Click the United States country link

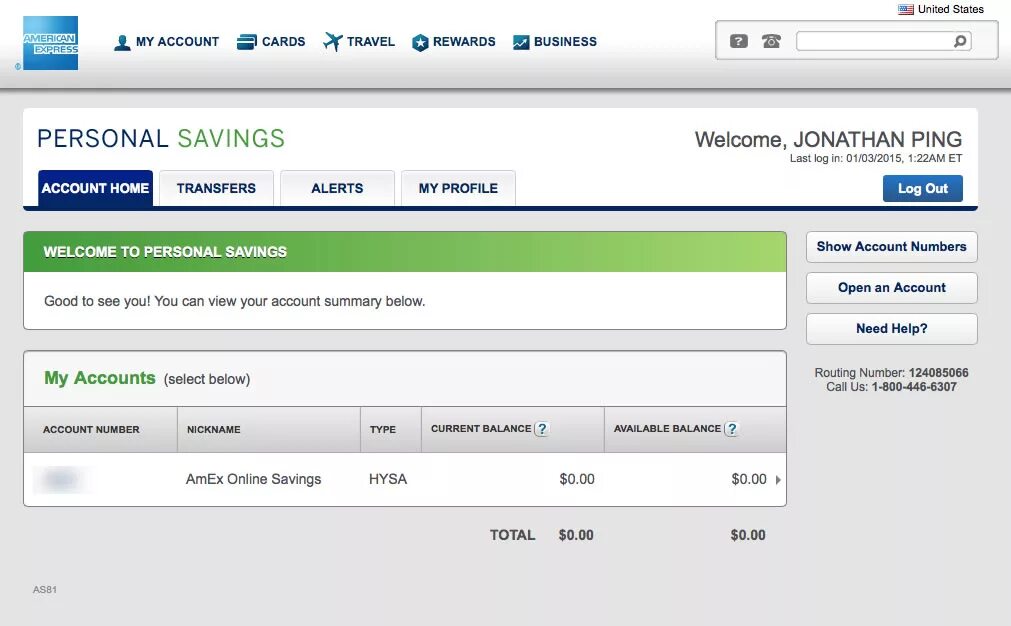[x=950, y=10]
